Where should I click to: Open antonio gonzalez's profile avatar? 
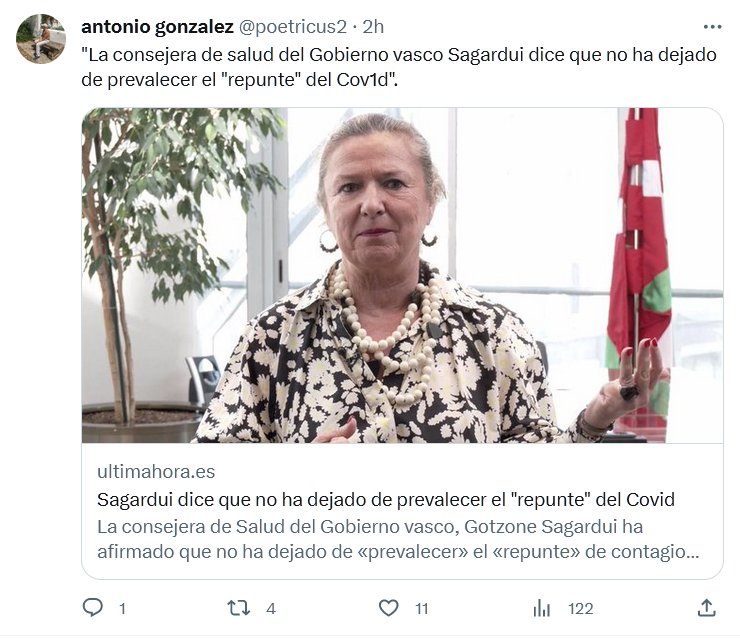(41, 39)
